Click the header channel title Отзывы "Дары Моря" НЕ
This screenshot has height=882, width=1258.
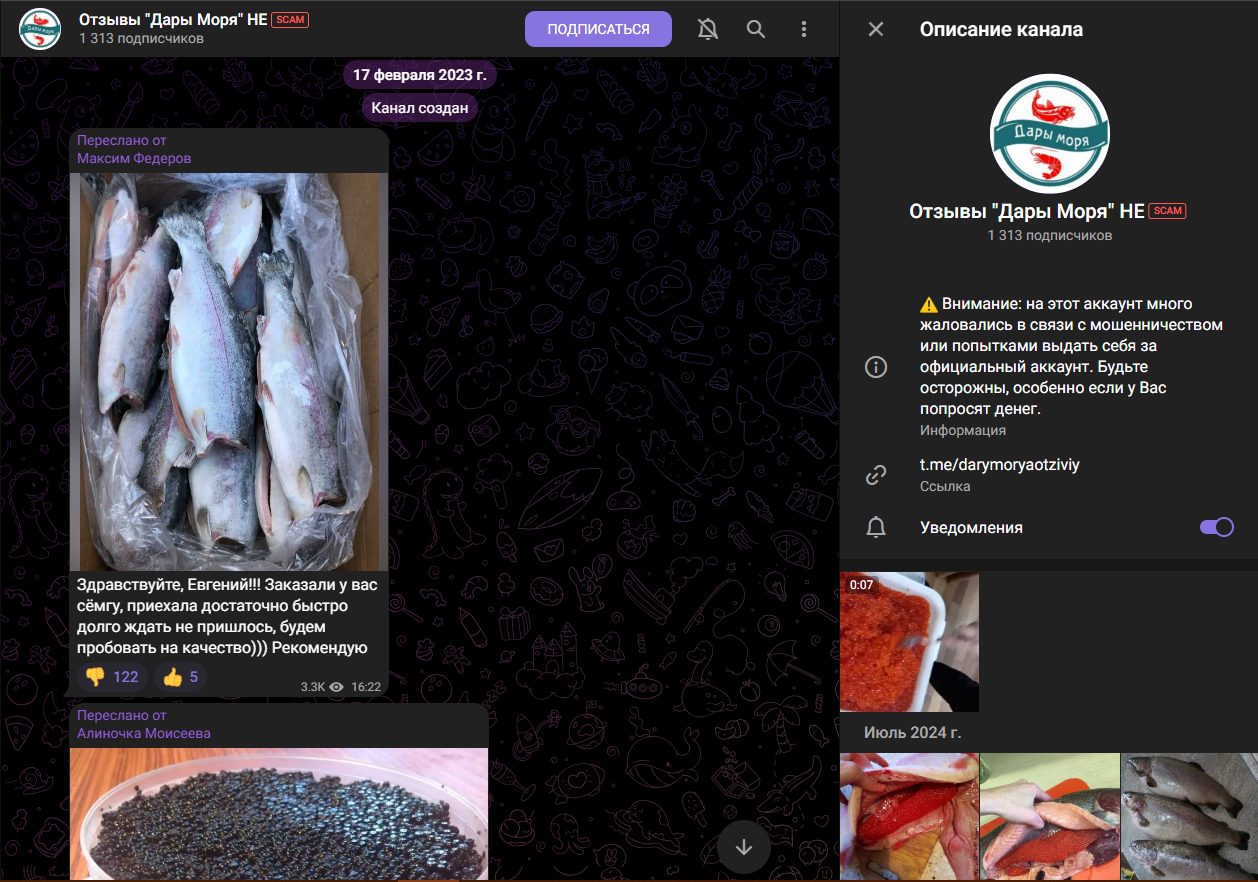pos(172,20)
